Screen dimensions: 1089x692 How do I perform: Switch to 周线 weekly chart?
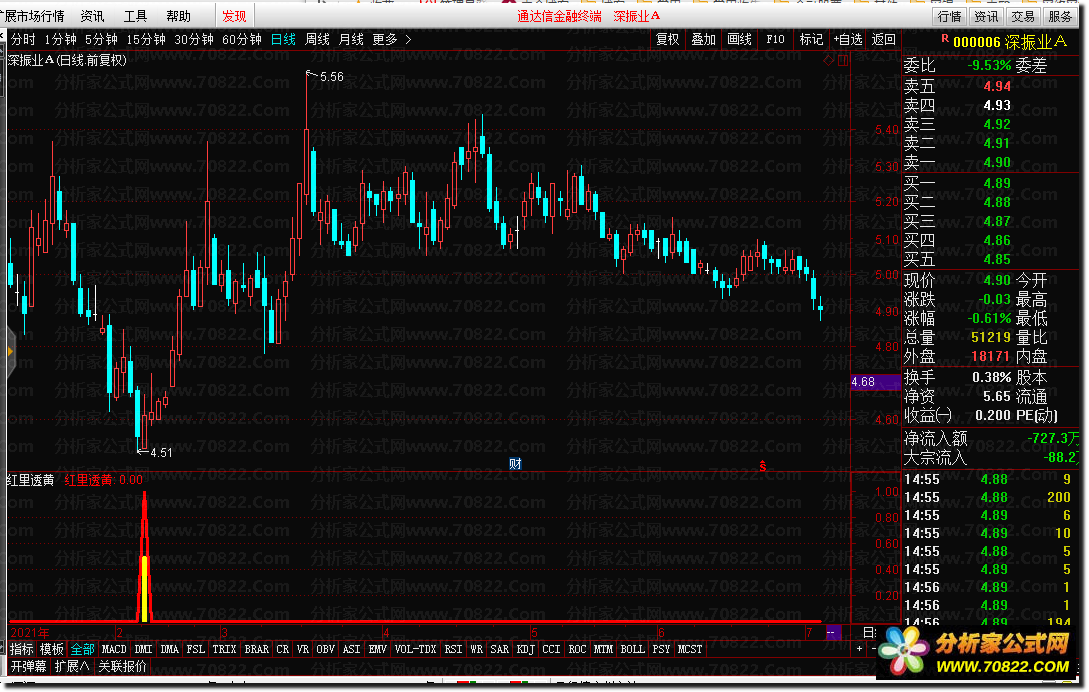point(317,40)
